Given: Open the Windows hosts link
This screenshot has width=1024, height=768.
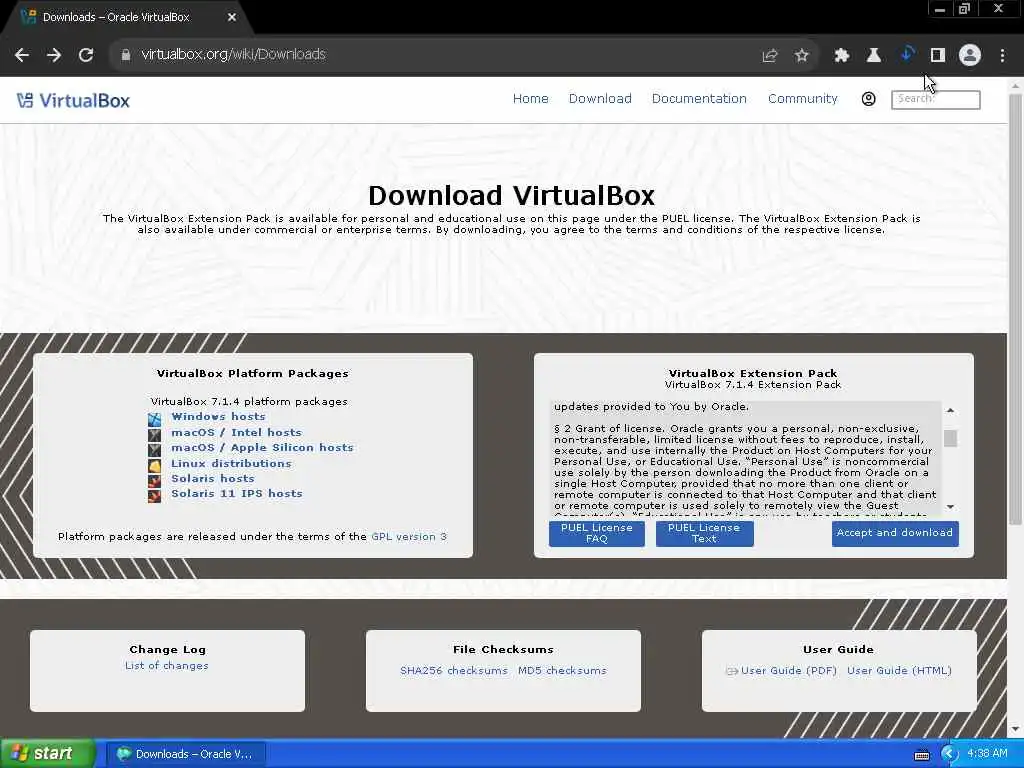Looking at the screenshot, I should coord(218,417).
